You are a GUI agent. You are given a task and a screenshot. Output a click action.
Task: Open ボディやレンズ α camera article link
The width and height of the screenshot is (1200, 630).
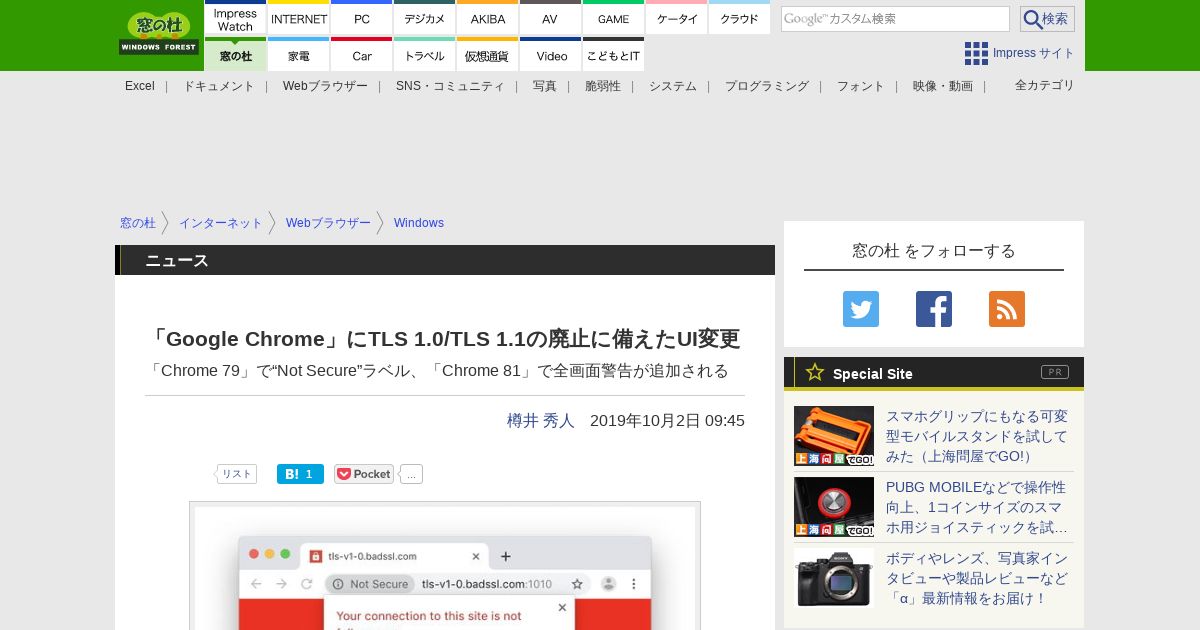pos(977,578)
